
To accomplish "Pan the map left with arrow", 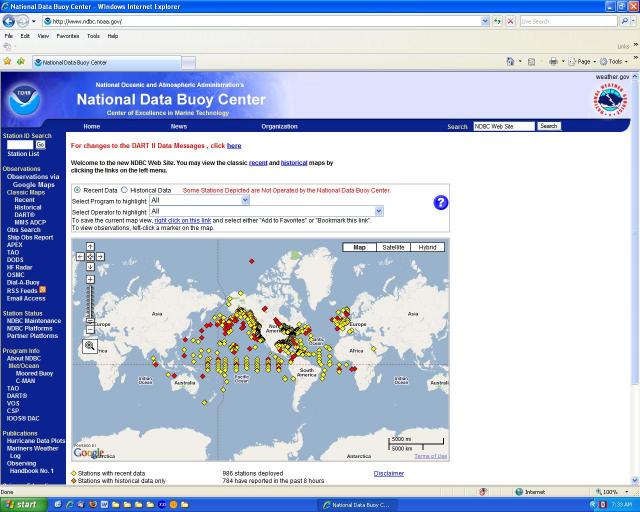I will pyautogui.click(x=80, y=256).
